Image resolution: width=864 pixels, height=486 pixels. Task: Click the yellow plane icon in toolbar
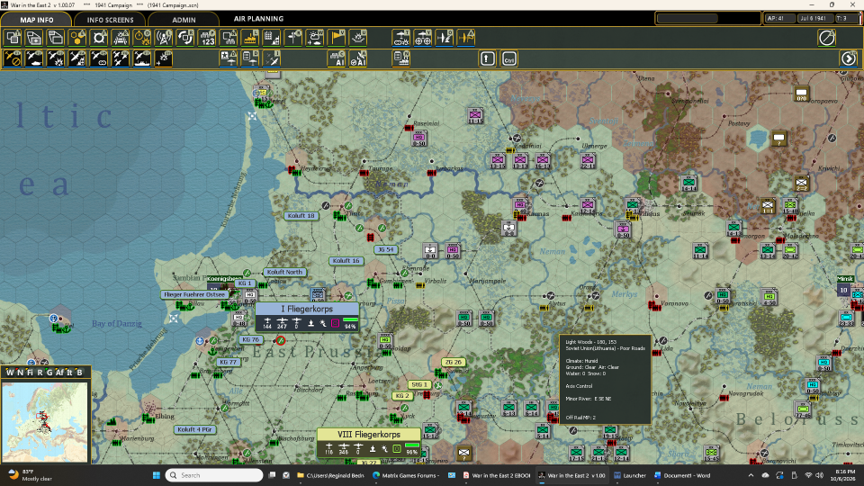click(x=466, y=38)
